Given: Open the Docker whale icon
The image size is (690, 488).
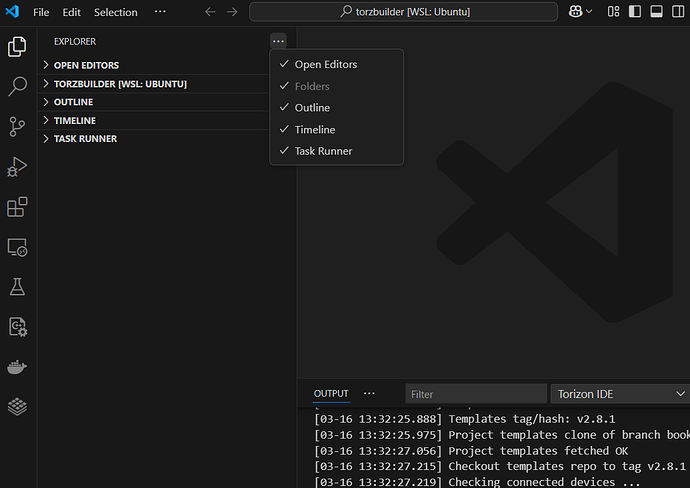Looking at the screenshot, I should click(17, 367).
